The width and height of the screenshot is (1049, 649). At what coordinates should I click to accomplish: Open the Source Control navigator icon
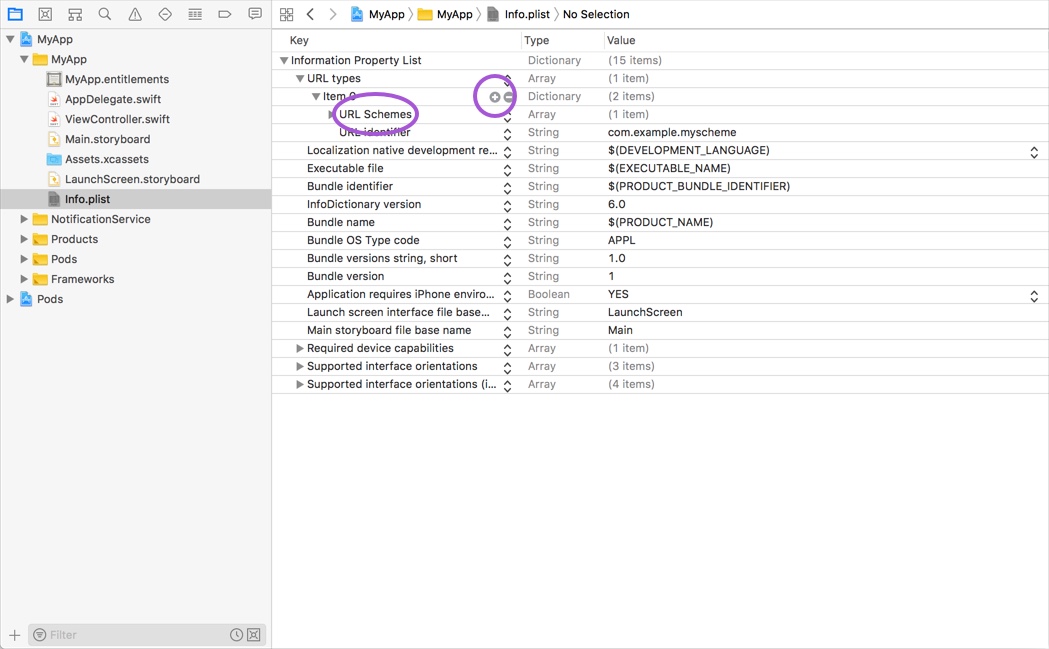pos(45,14)
